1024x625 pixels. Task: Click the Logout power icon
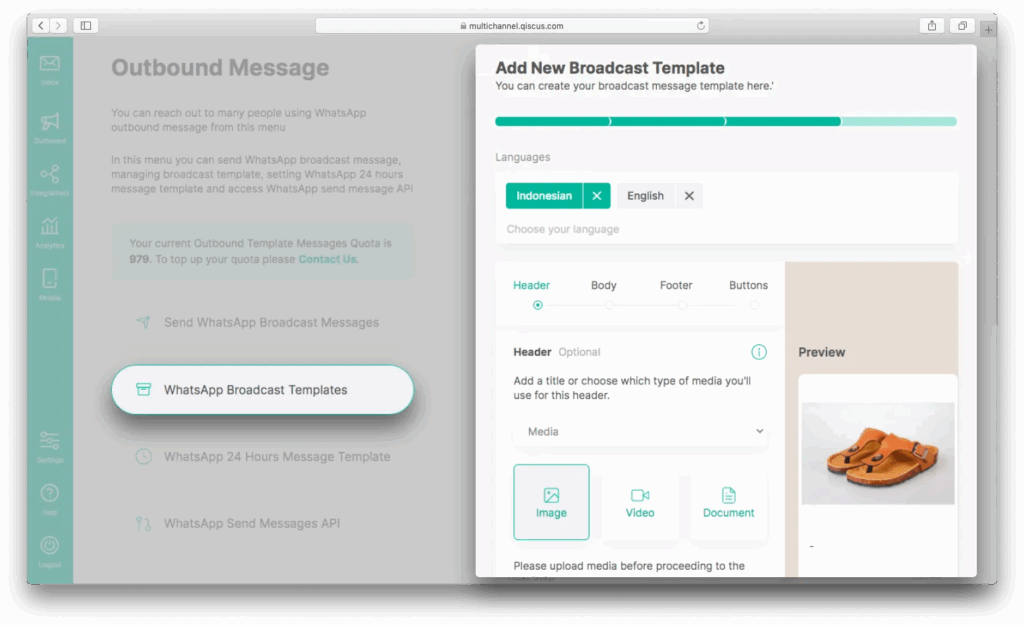point(50,546)
